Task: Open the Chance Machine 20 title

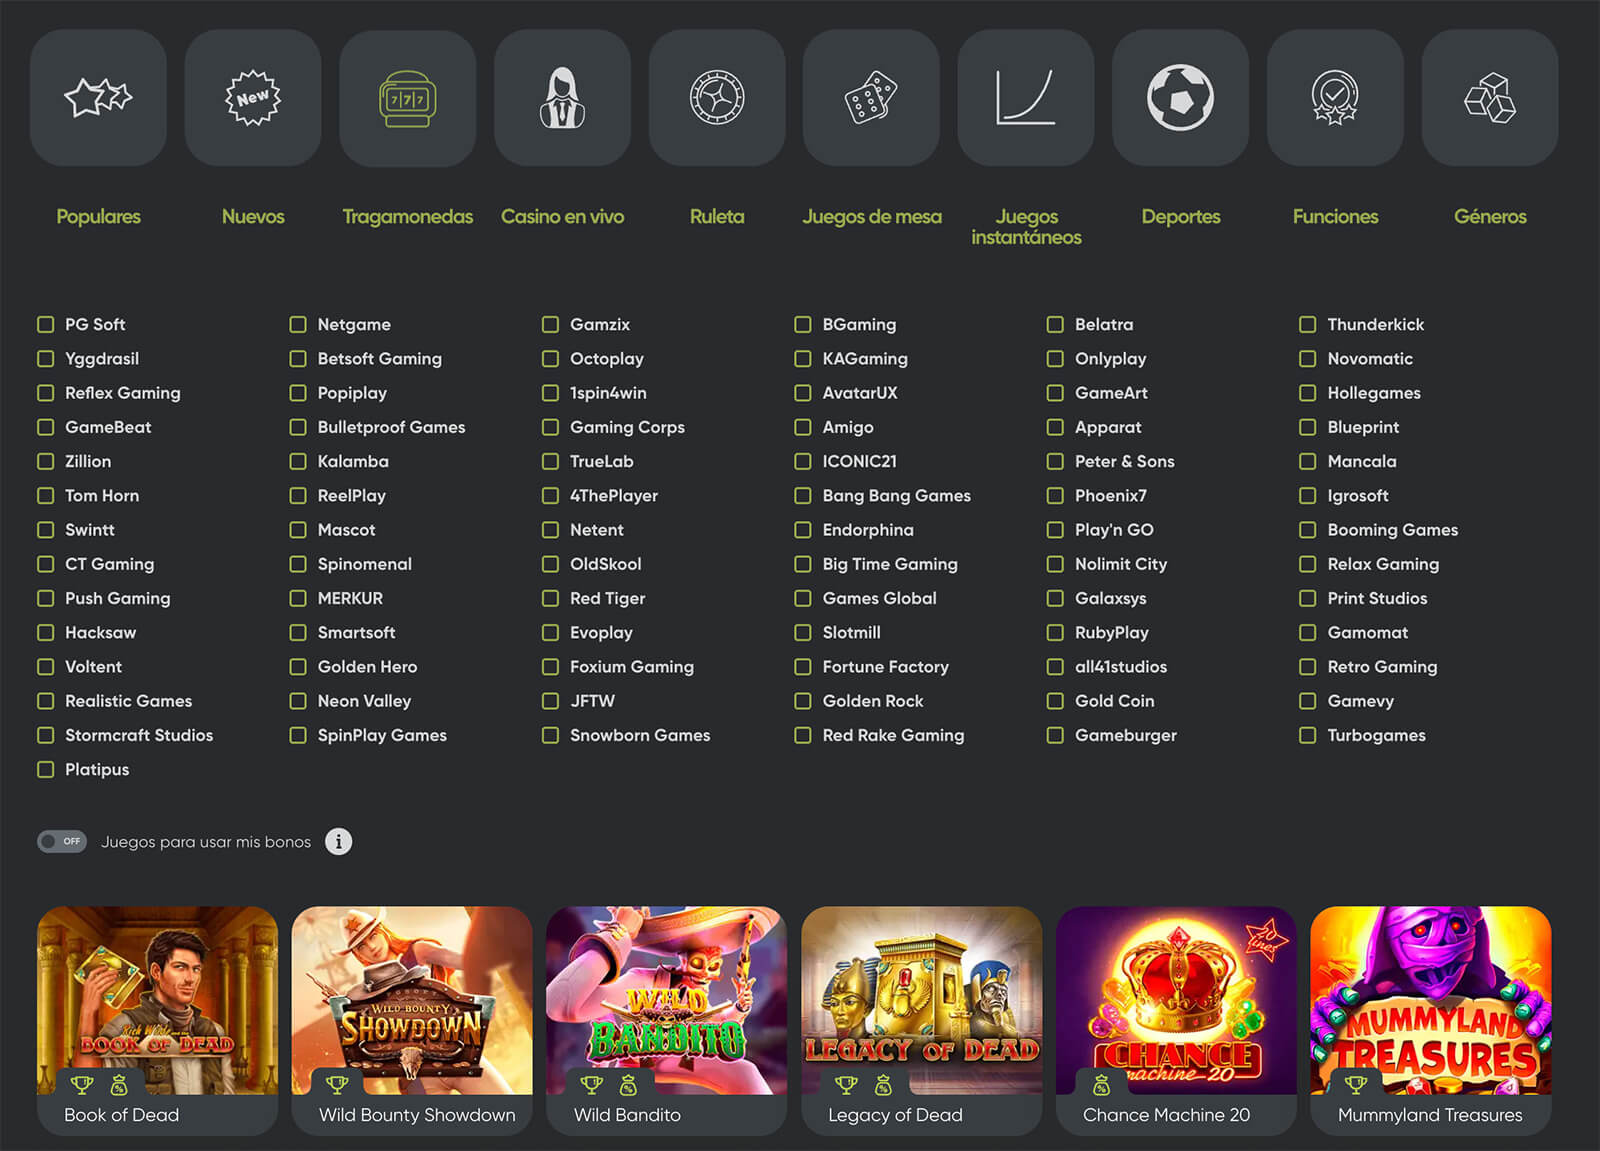Action: point(1166,1115)
